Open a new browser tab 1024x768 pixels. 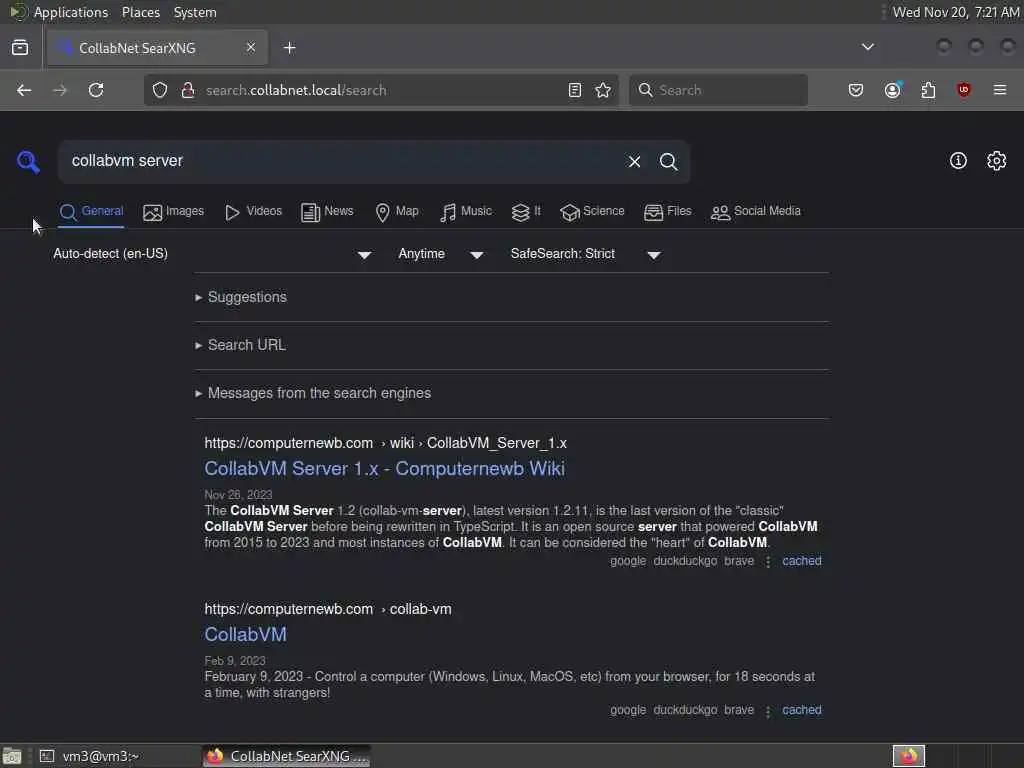289,48
